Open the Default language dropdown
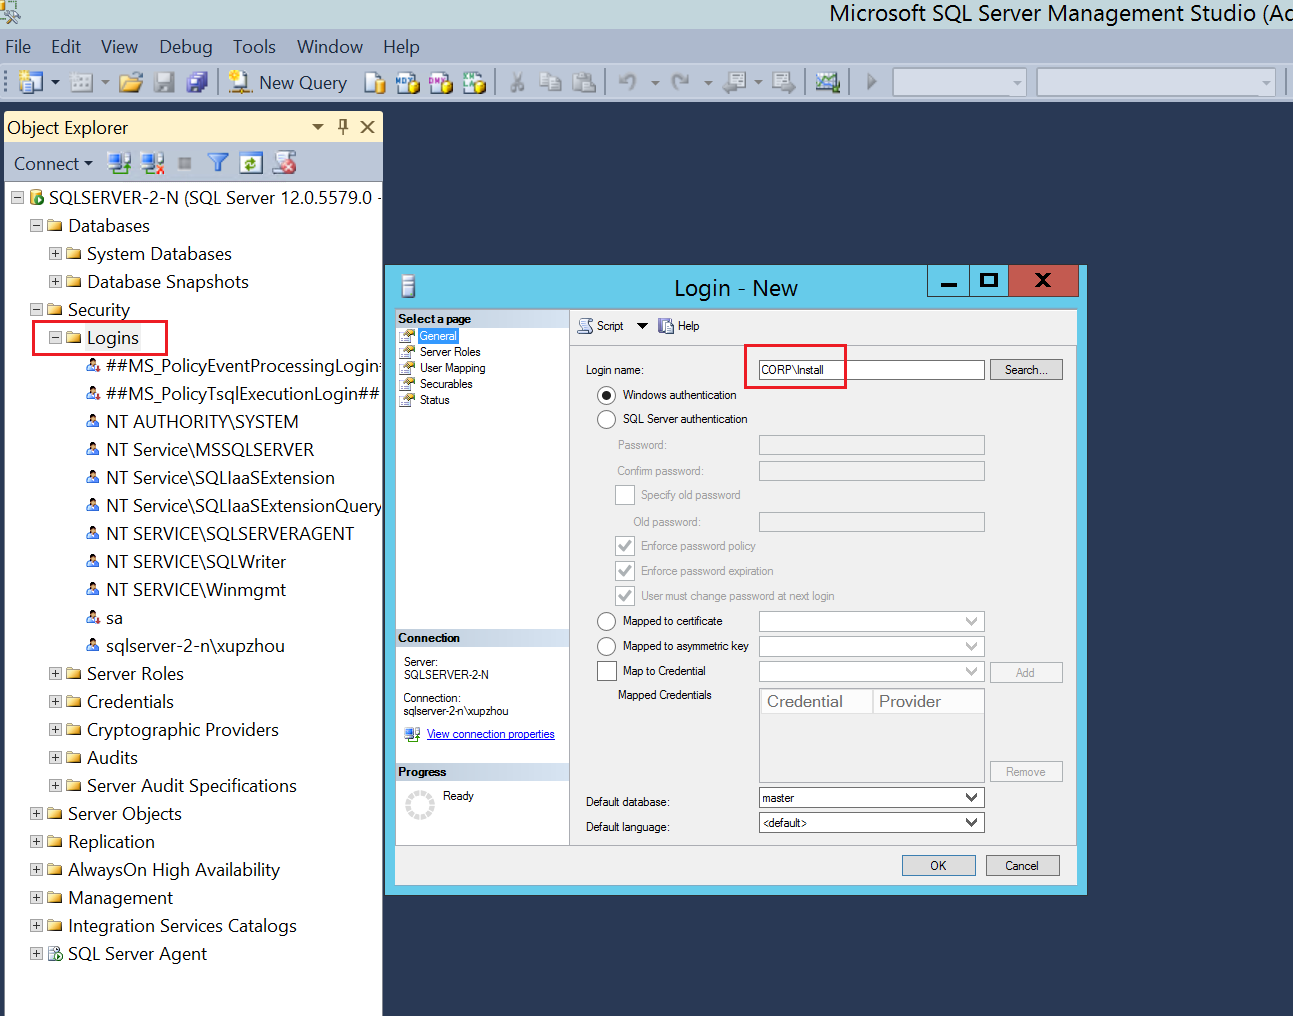The width and height of the screenshot is (1293, 1016). tap(971, 823)
